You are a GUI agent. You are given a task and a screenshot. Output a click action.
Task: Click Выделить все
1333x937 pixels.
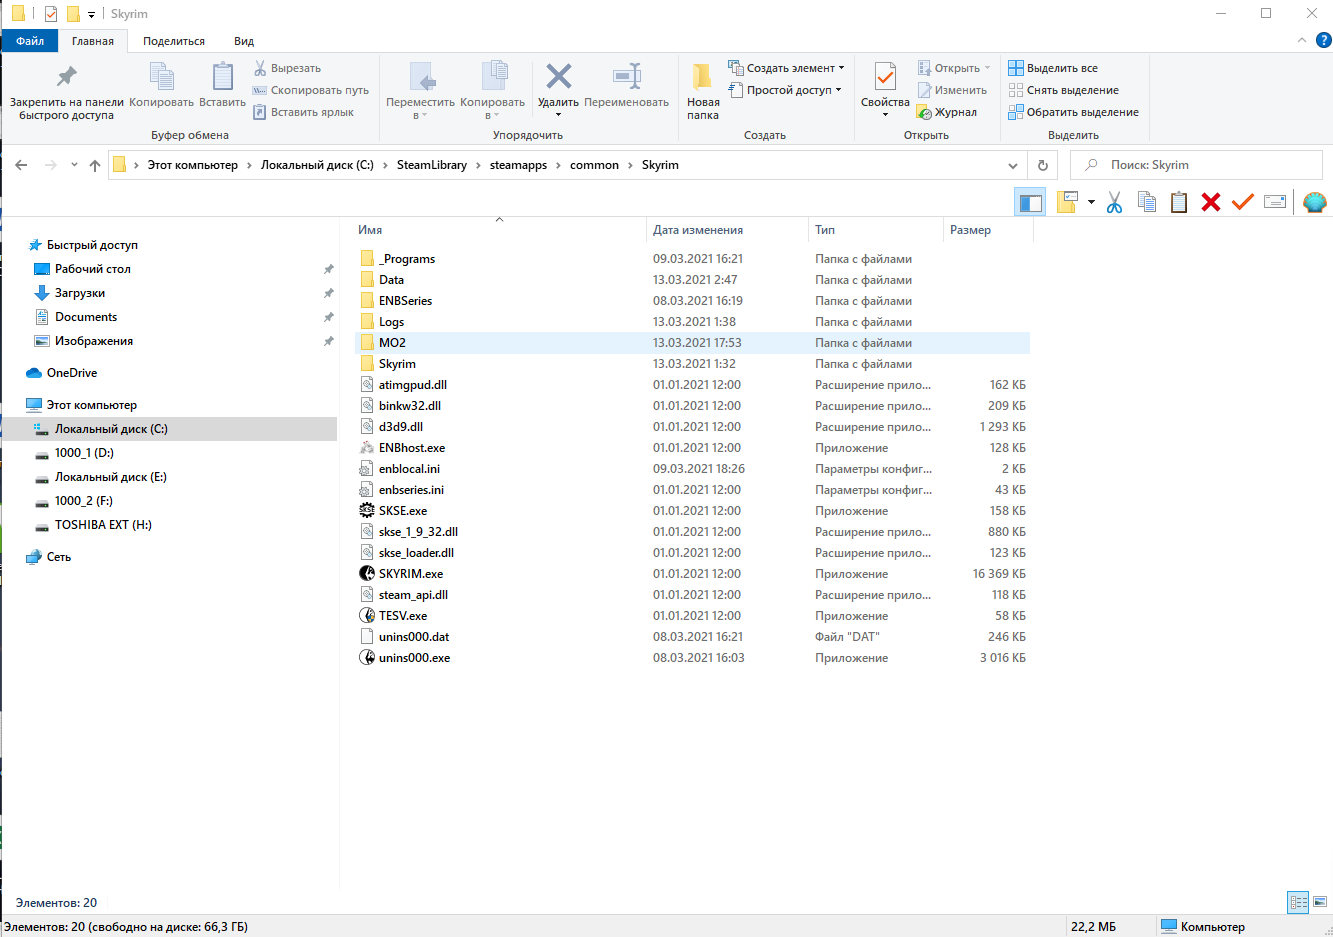(1053, 68)
